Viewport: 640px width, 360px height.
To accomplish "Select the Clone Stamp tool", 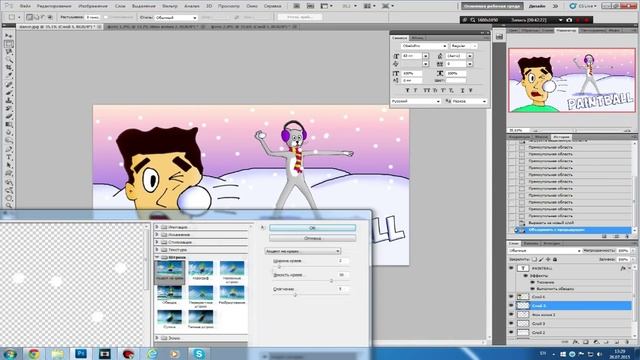I will pyautogui.click(x=9, y=100).
